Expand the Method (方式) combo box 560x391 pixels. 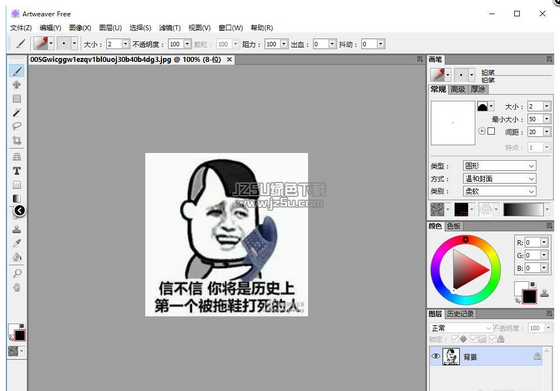tap(500, 179)
